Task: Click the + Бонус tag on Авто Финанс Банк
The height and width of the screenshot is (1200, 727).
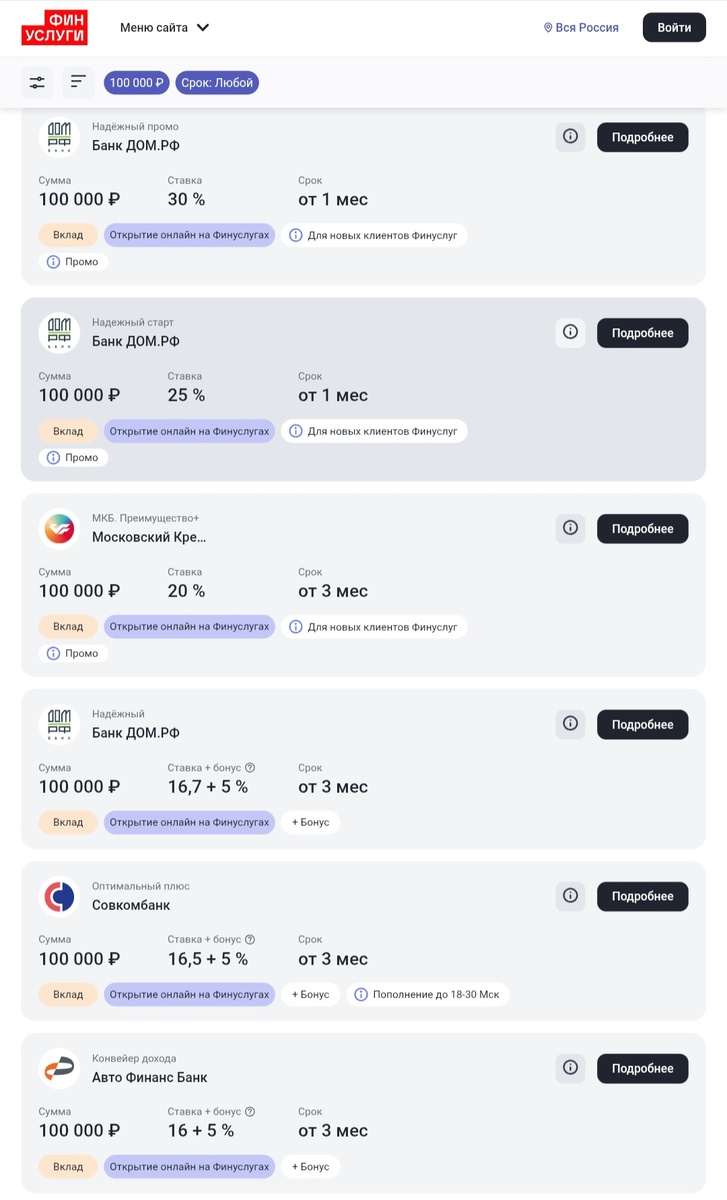Action: [310, 1167]
